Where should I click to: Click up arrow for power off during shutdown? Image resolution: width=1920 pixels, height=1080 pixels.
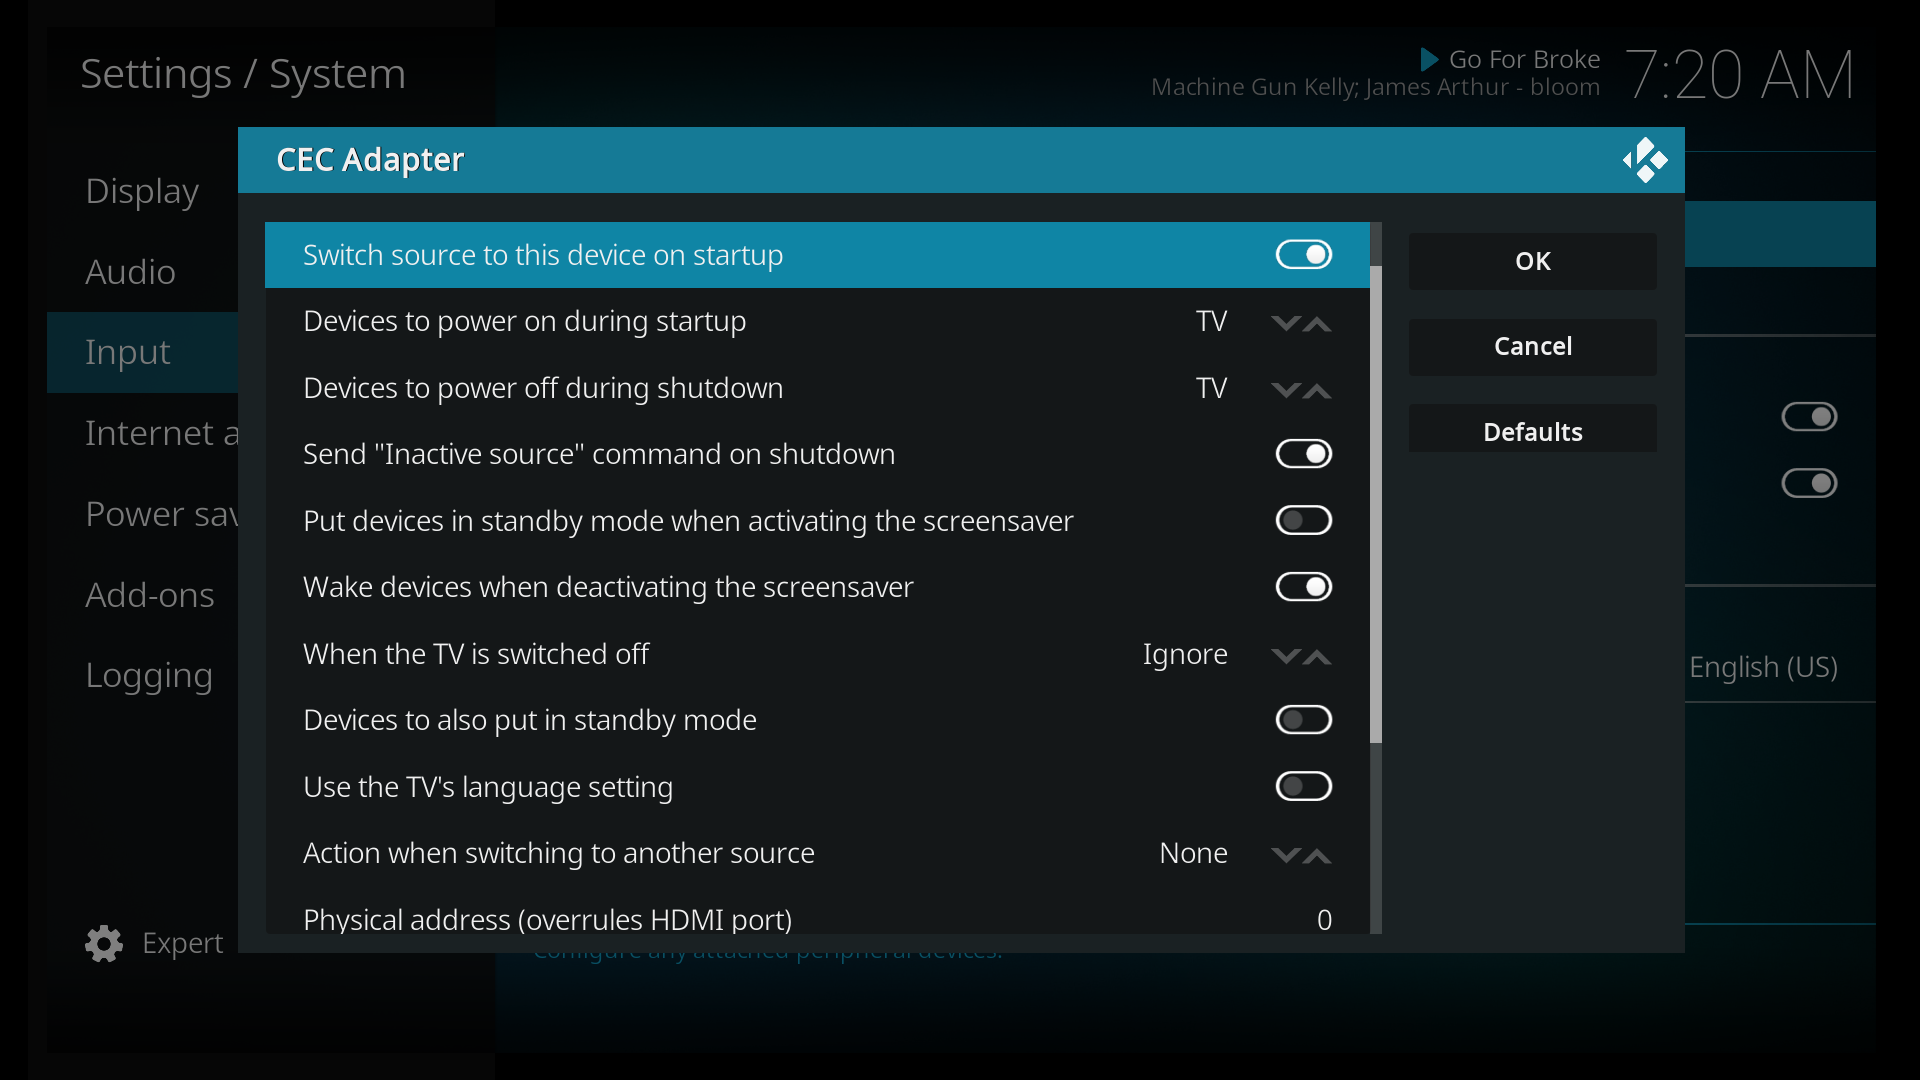(x=1318, y=390)
